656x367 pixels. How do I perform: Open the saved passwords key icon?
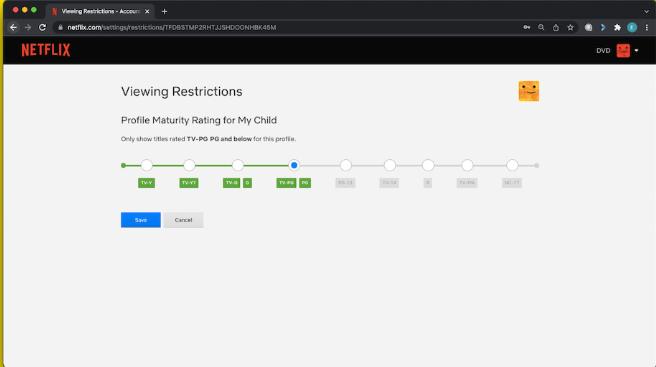(527, 27)
